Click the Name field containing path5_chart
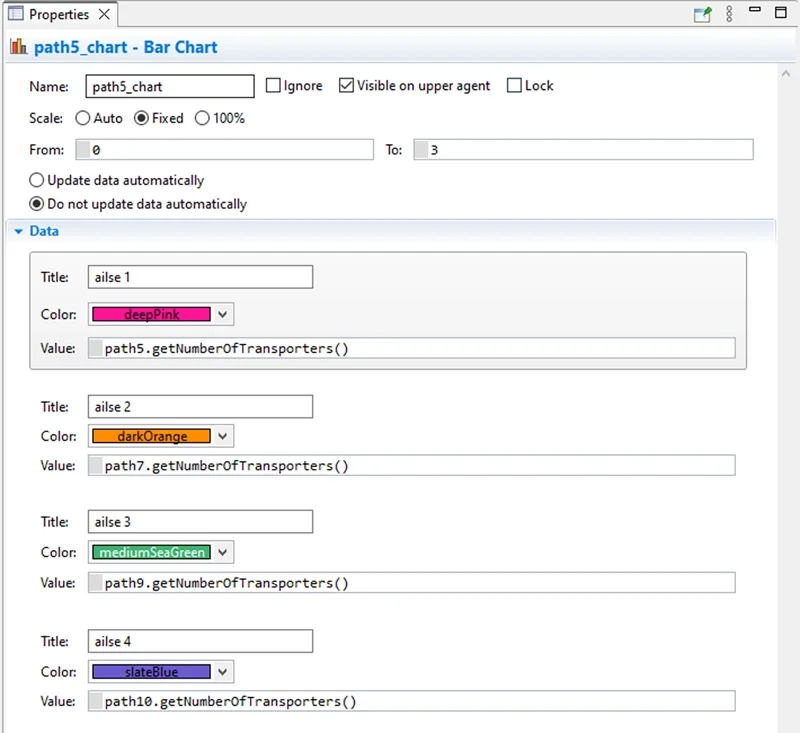This screenshot has height=733, width=800. click(168, 86)
